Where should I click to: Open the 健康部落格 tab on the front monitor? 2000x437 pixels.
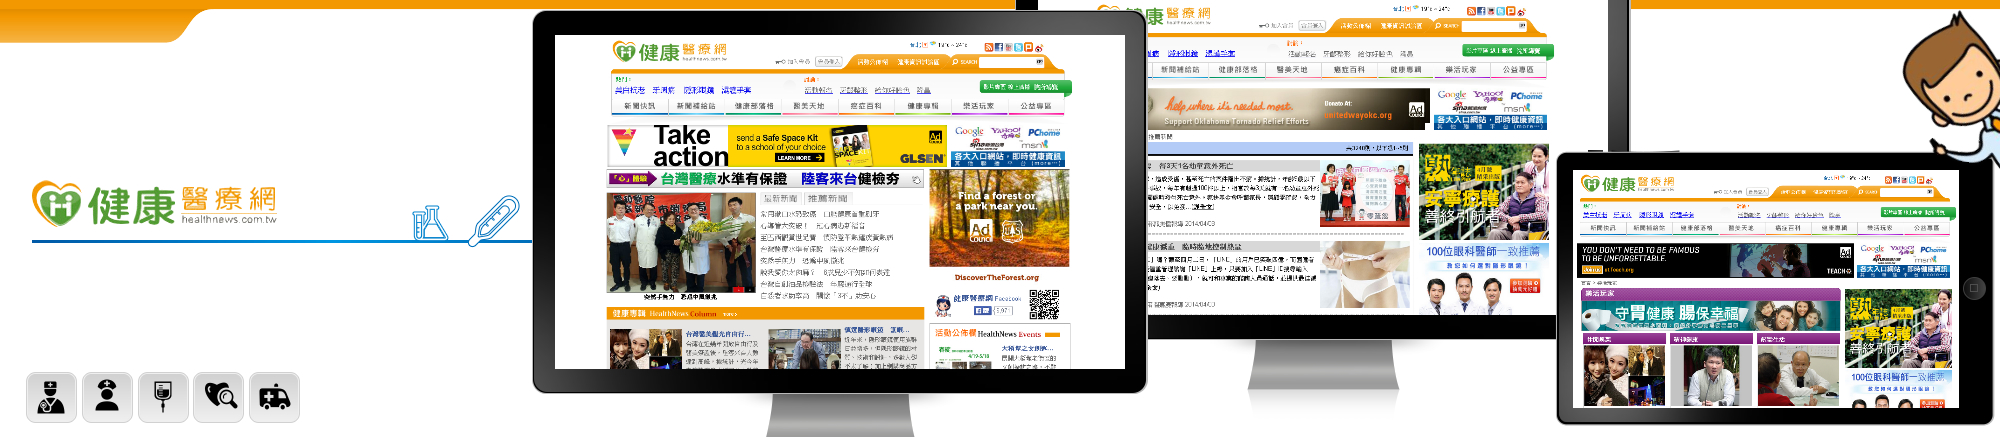(x=754, y=106)
